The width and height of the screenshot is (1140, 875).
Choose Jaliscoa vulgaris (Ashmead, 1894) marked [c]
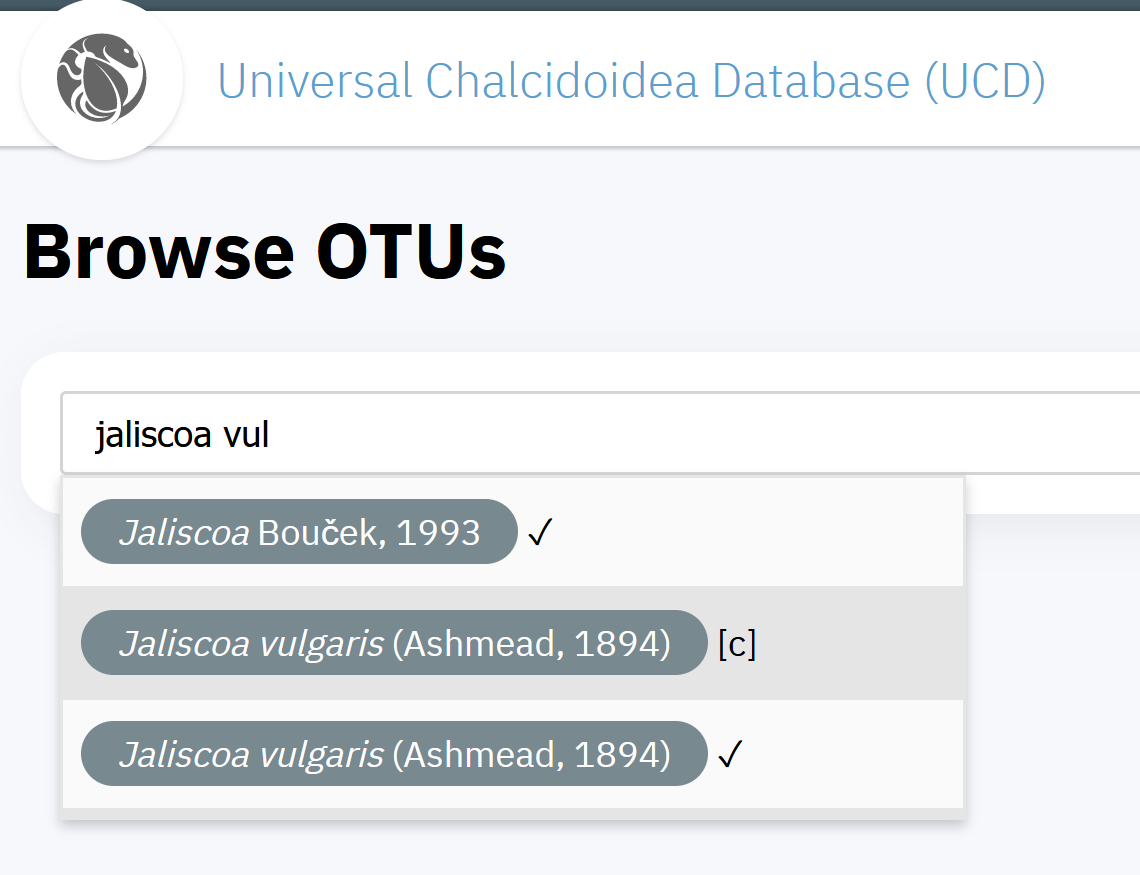(x=394, y=642)
